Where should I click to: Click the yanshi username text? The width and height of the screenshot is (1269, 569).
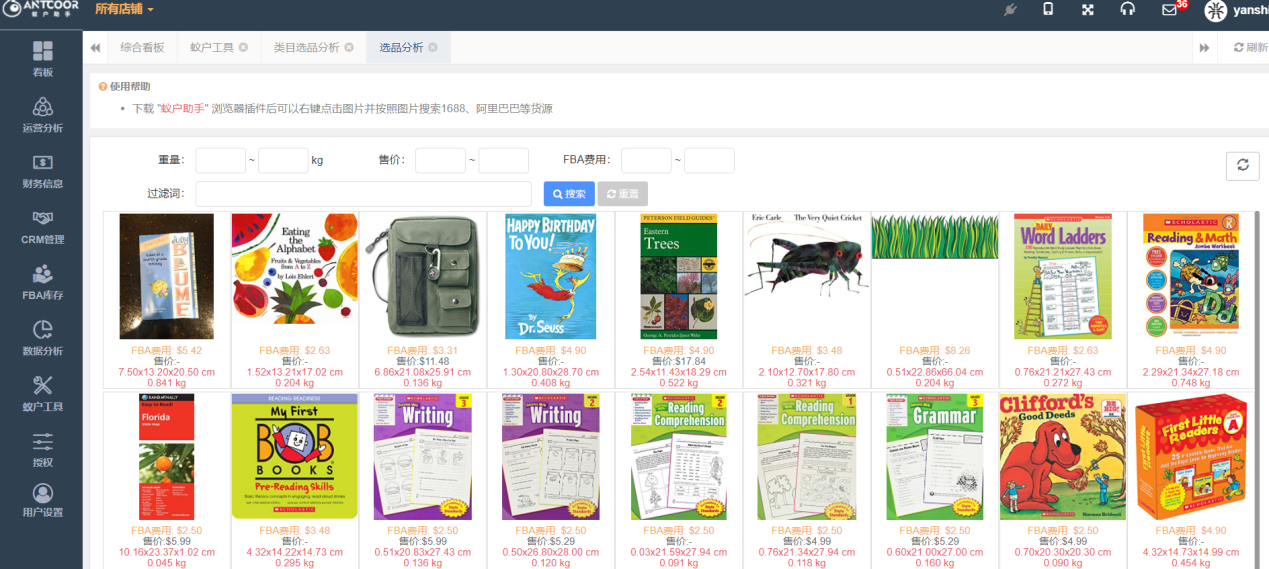[x=1251, y=10]
